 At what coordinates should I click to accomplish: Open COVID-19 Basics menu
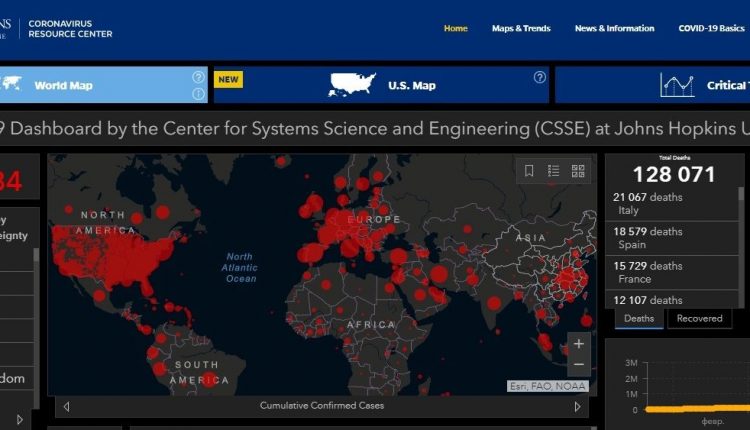711,28
